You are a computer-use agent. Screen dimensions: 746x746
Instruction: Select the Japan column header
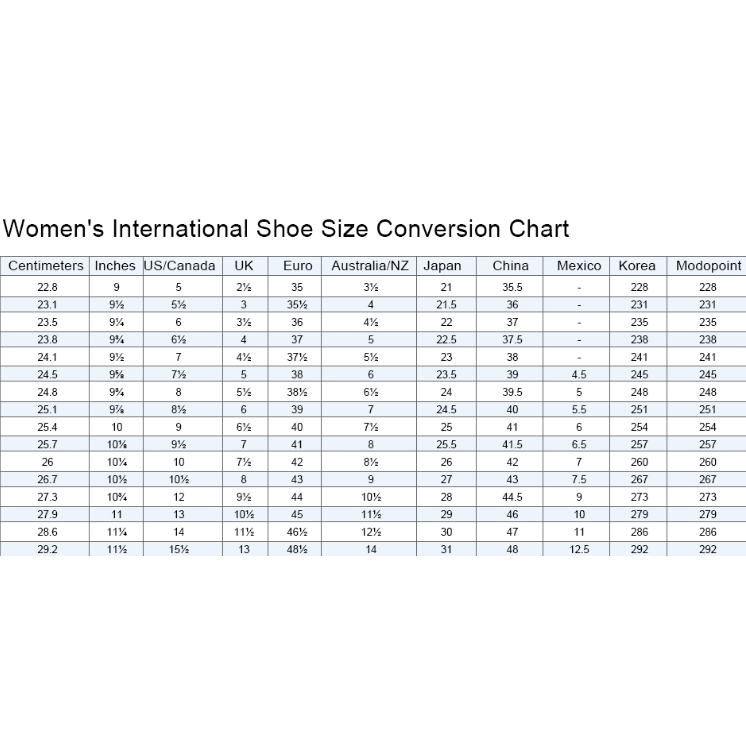pyautogui.click(x=442, y=266)
